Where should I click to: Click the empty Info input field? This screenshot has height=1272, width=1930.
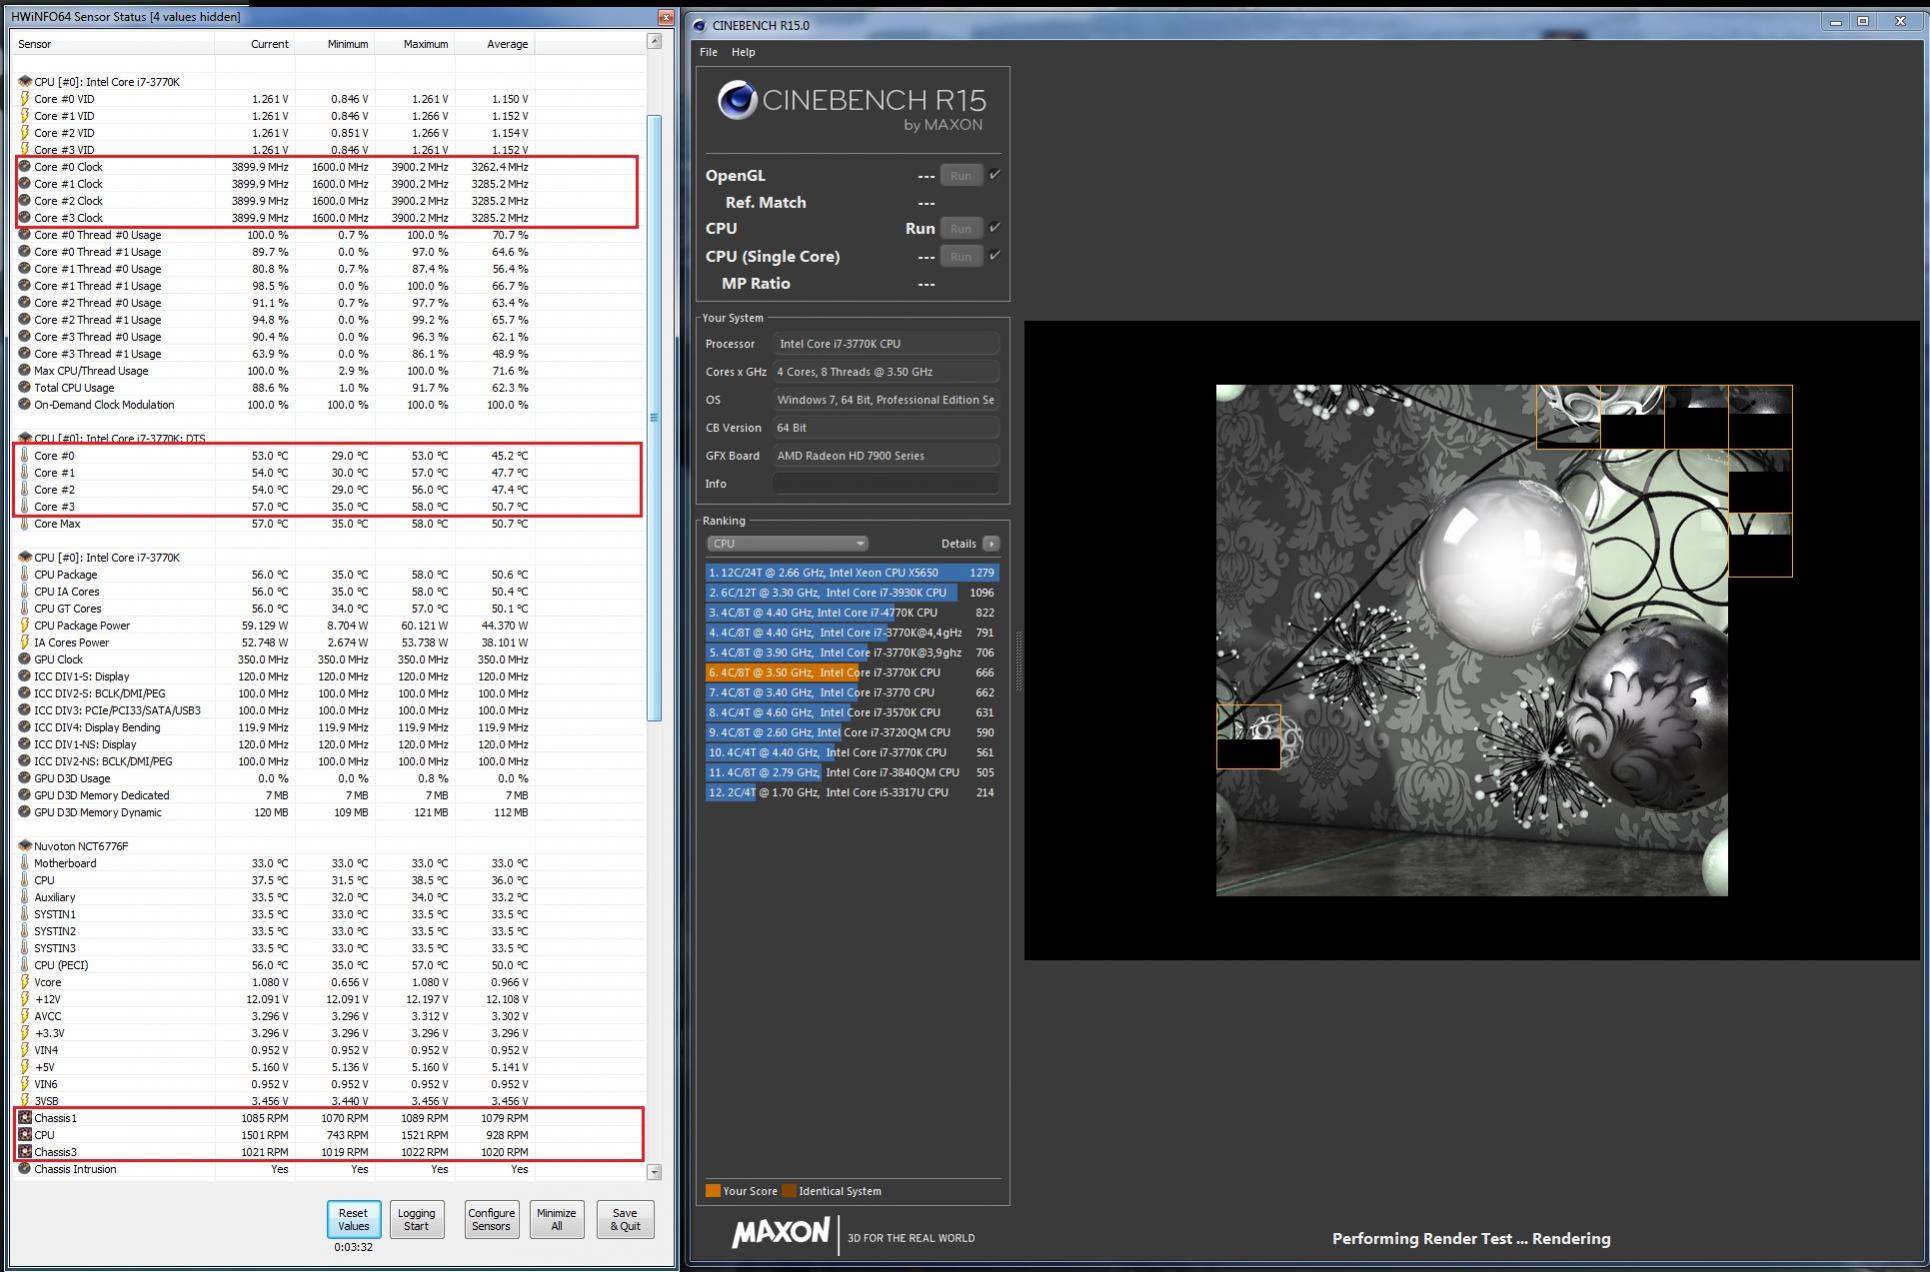(x=885, y=484)
